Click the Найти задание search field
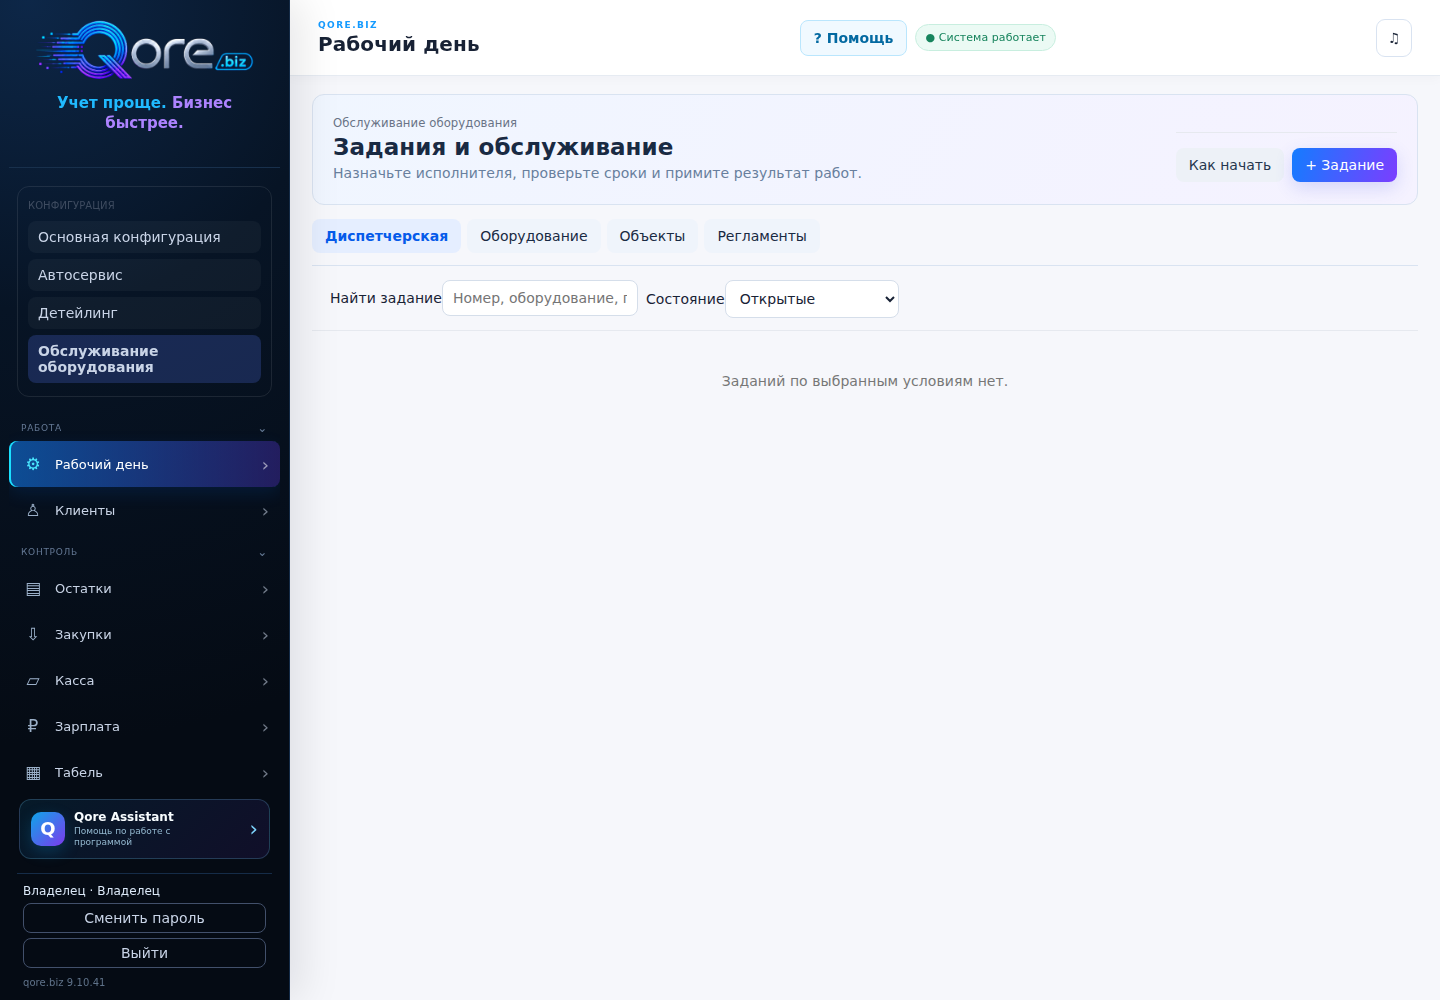 (x=540, y=298)
